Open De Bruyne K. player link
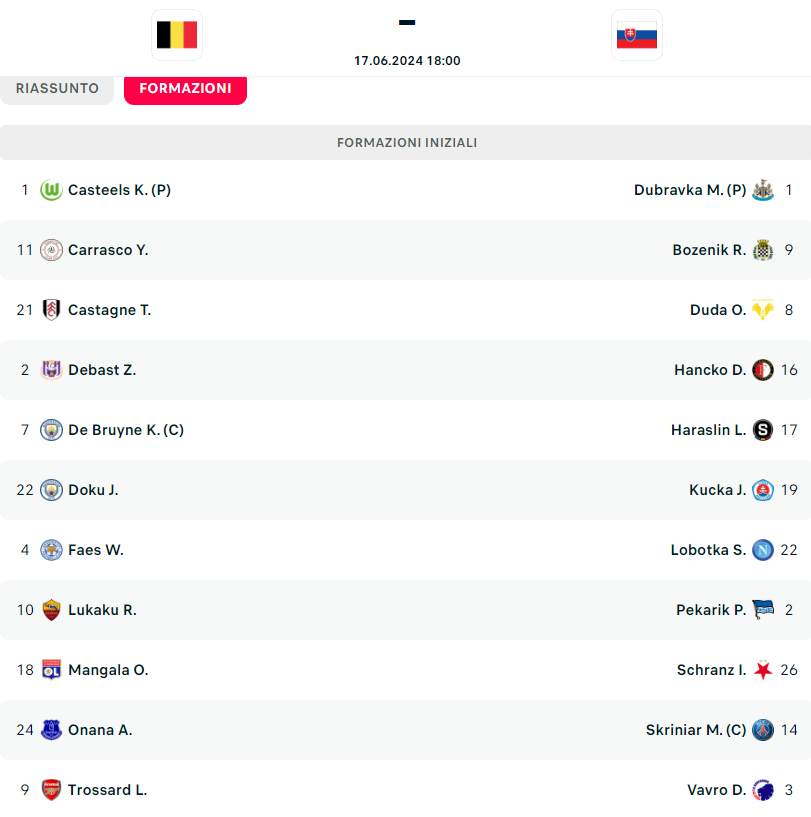Image resolution: width=811 pixels, height=817 pixels. click(126, 430)
